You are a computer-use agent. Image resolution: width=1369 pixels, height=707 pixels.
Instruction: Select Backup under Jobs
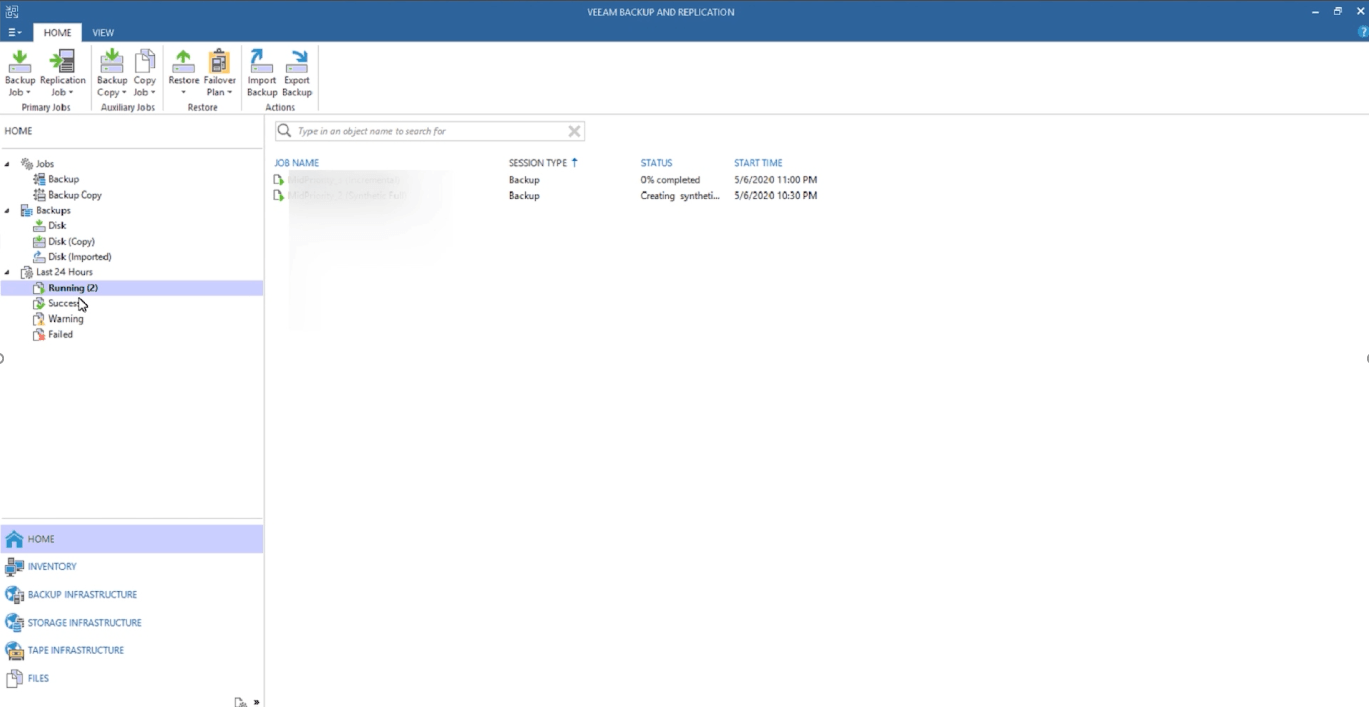(x=56, y=179)
